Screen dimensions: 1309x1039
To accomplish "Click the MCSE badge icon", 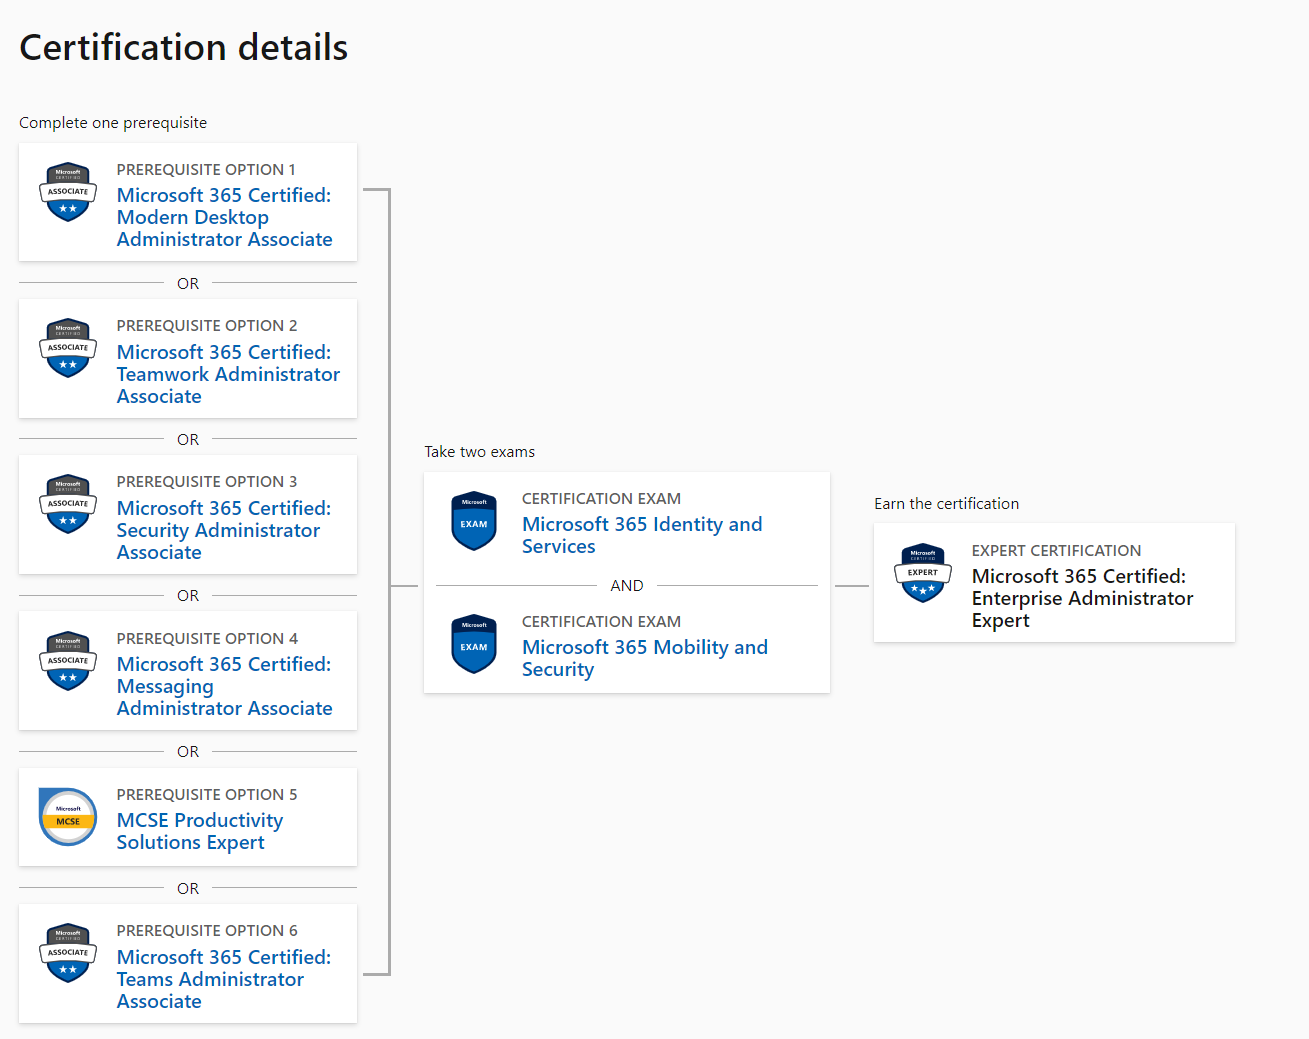I will click(x=68, y=817).
